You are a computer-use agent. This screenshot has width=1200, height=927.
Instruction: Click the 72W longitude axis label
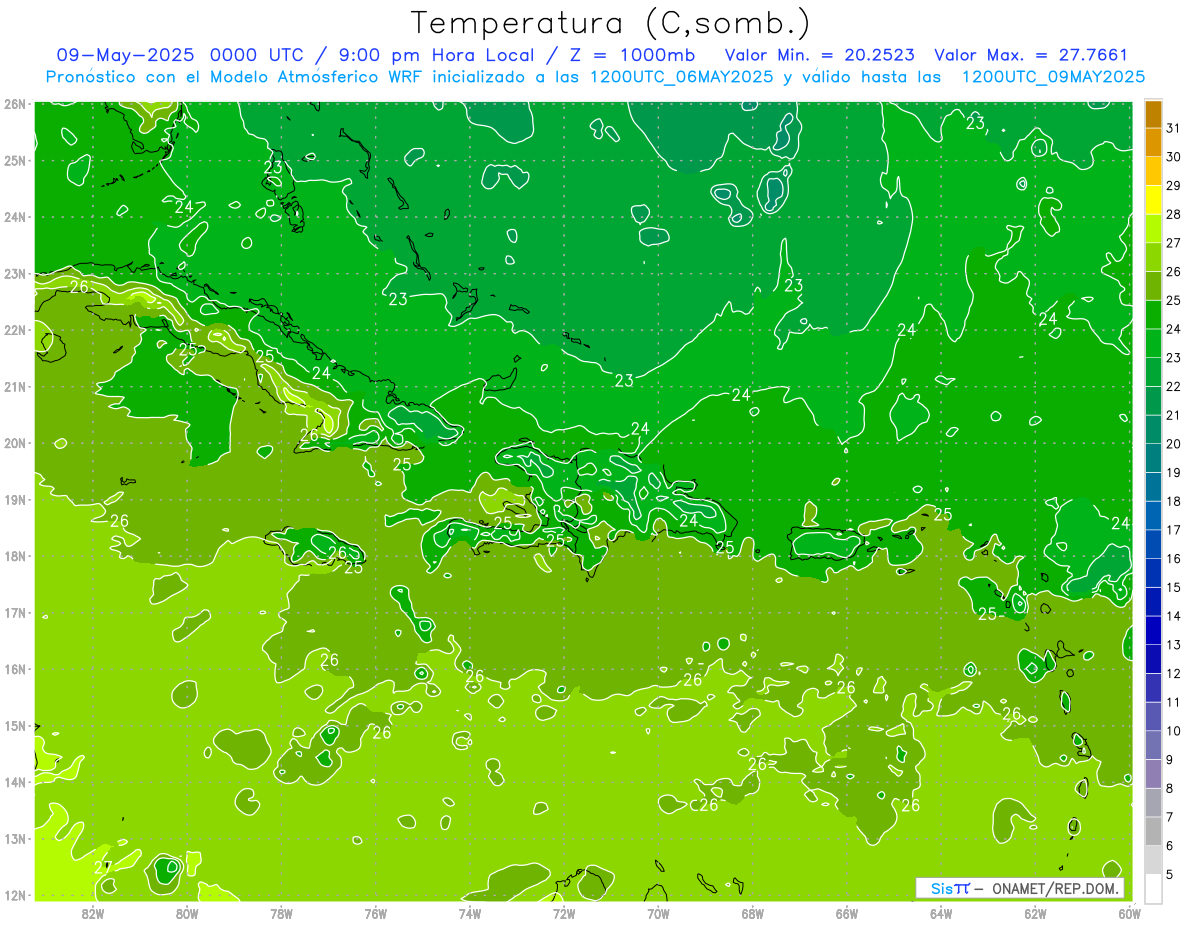click(x=564, y=913)
